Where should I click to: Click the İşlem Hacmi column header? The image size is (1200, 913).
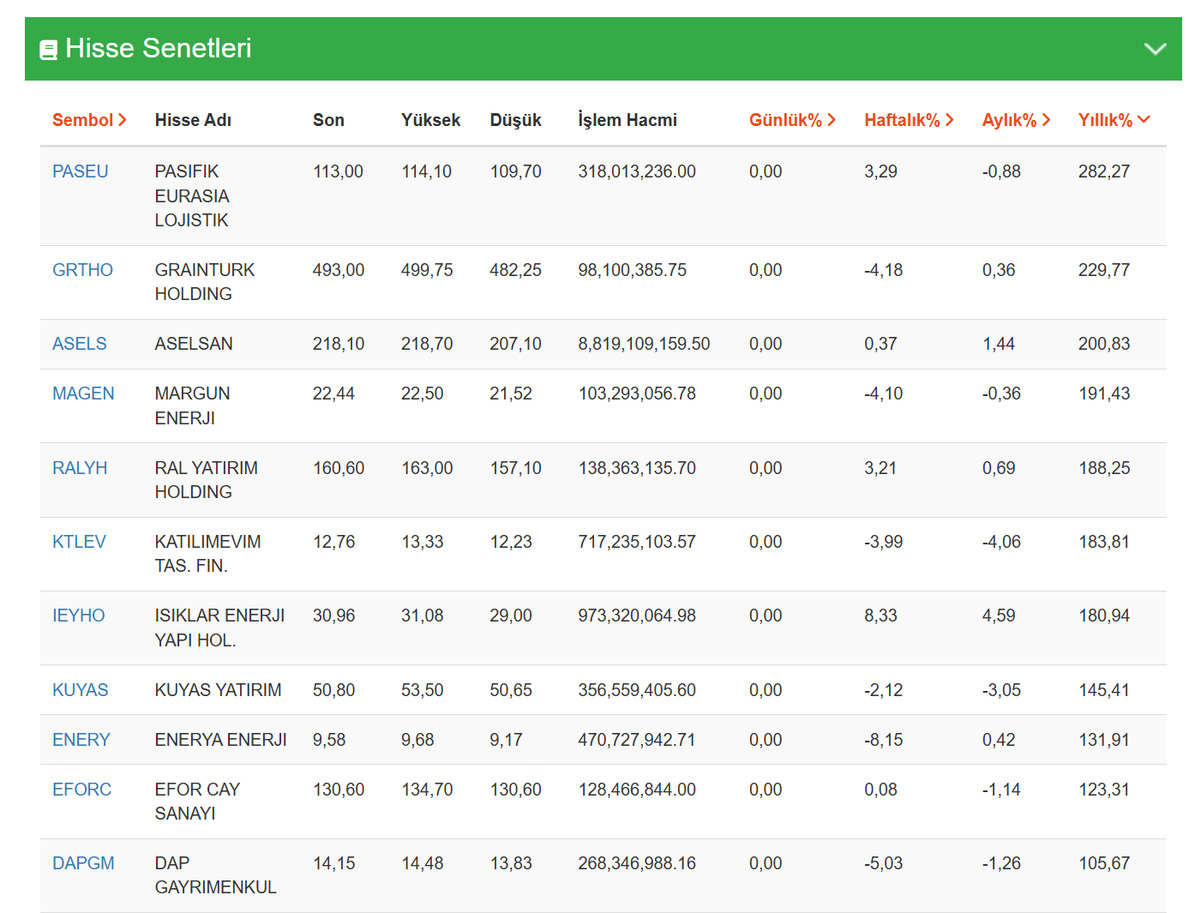coord(627,120)
